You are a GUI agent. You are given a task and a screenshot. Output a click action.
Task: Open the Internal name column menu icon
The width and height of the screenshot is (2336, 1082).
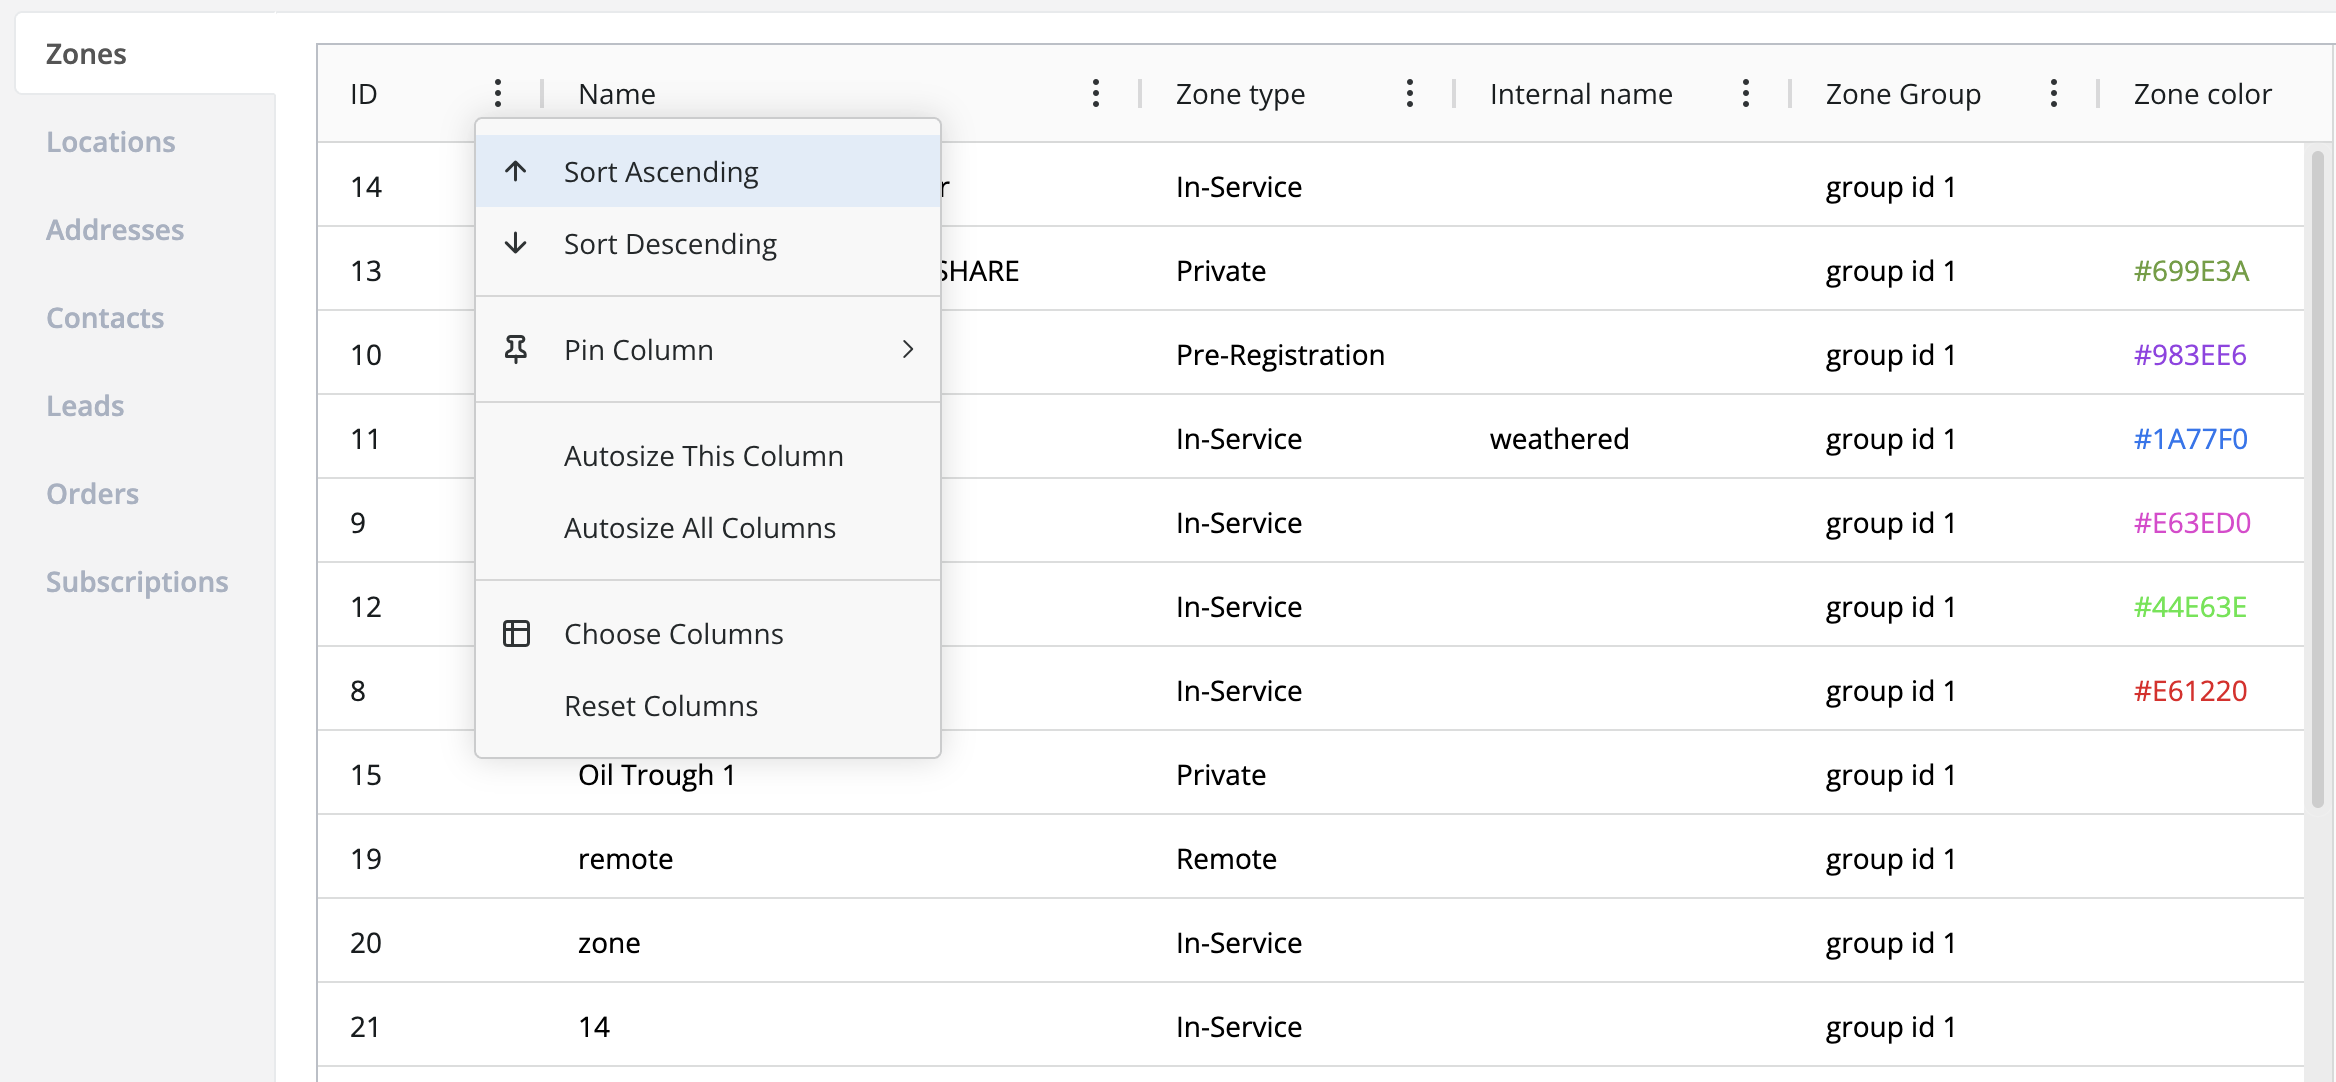[1745, 94]
